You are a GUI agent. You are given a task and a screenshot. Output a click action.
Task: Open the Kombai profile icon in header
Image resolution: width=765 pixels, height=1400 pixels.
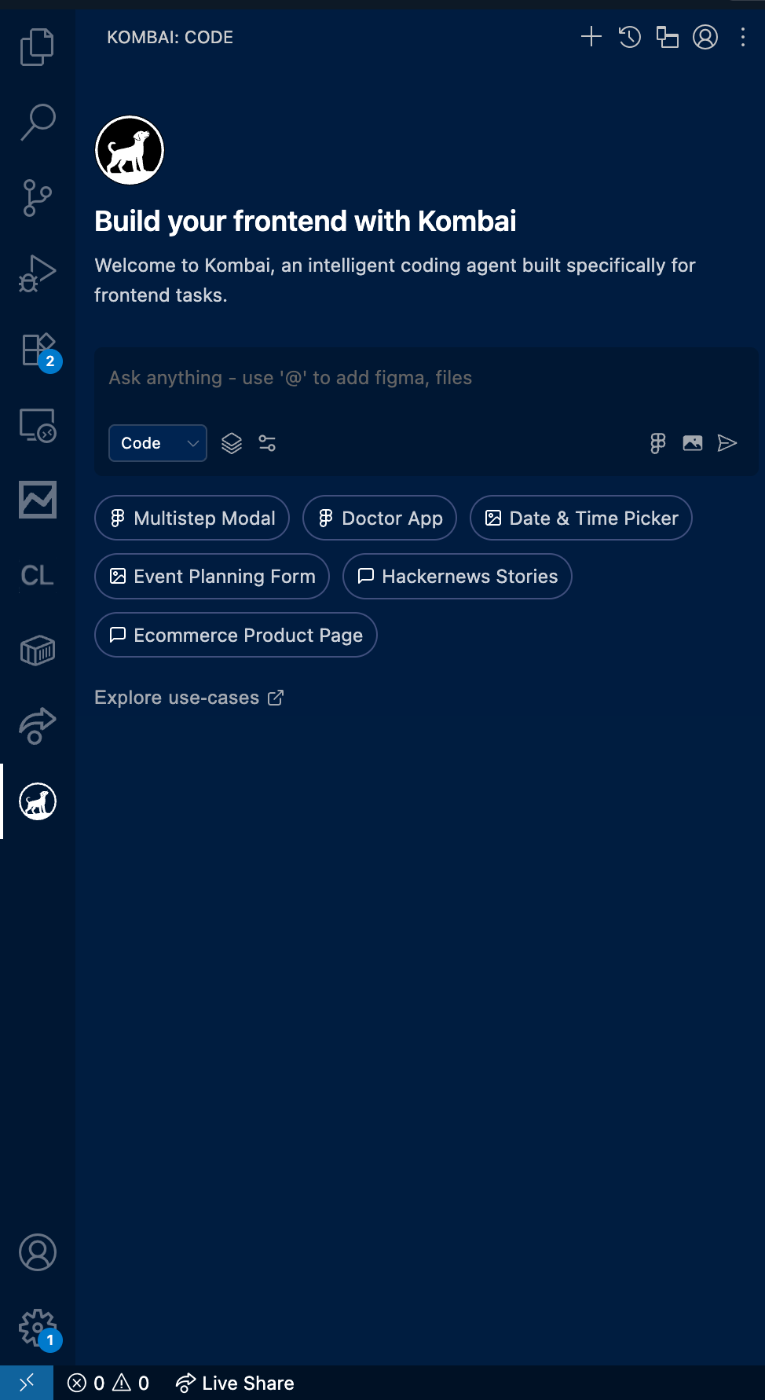[x=705, y=37]
